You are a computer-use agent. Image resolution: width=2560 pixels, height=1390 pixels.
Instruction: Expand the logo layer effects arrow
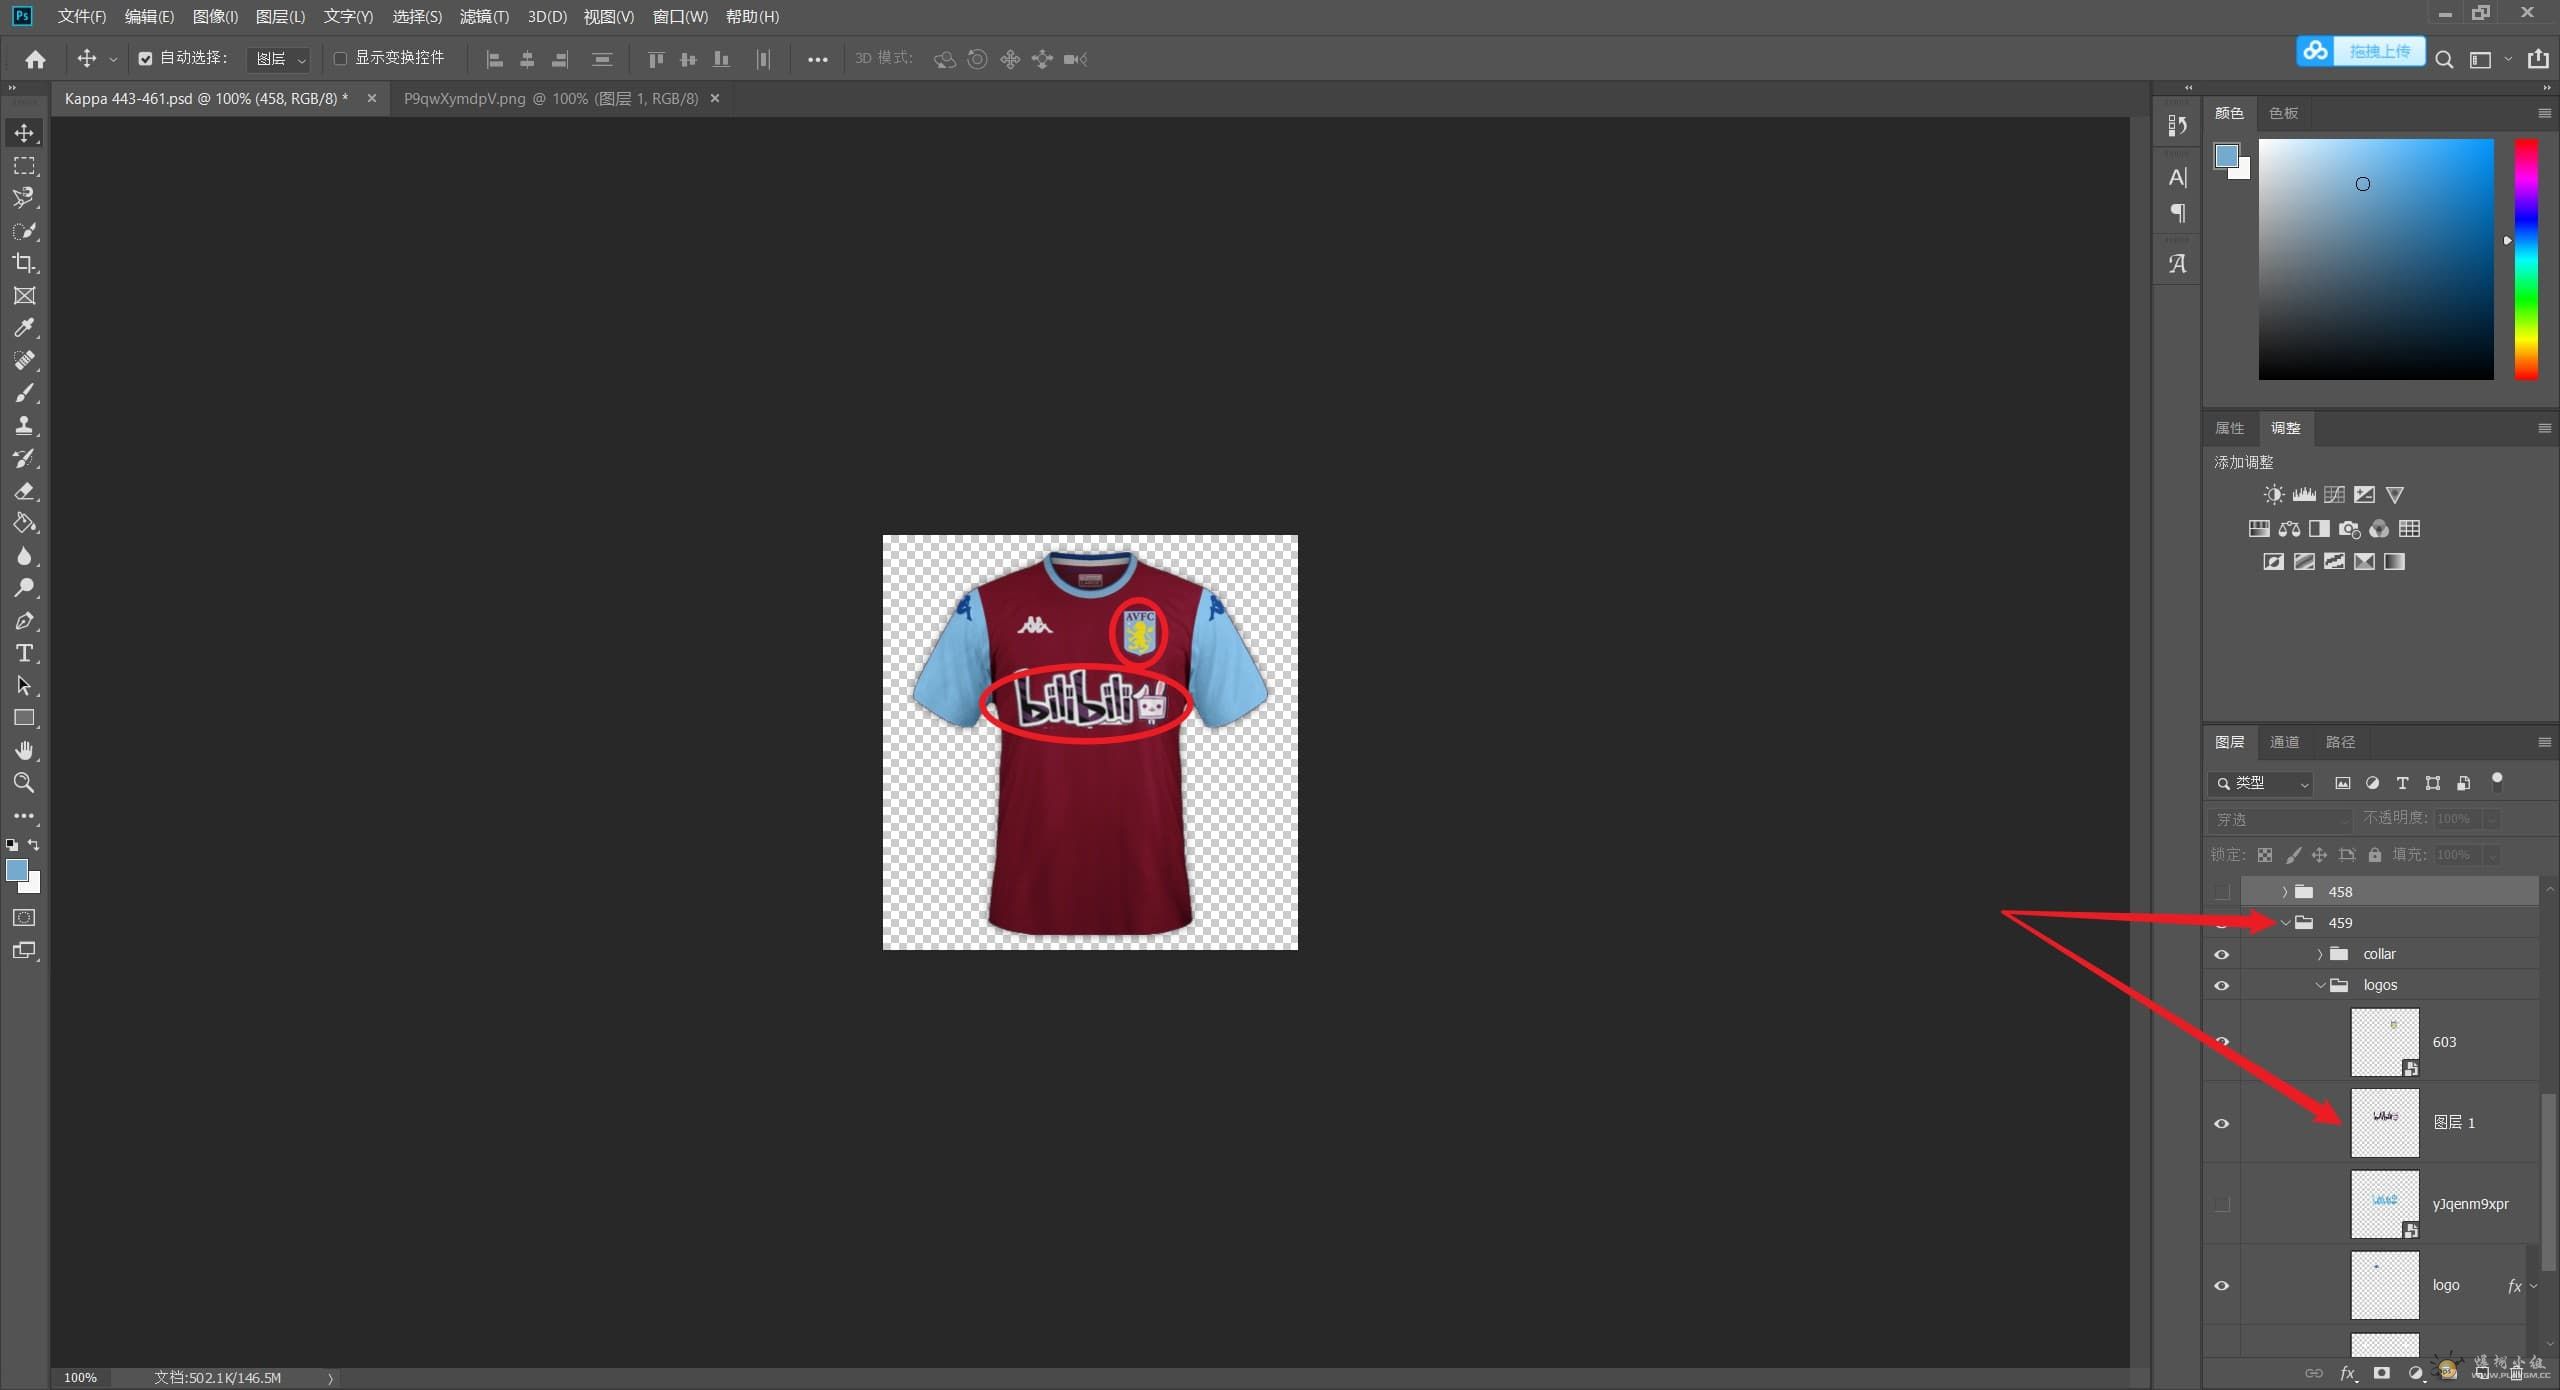pyautogui.click(x=2533, y=1286)
